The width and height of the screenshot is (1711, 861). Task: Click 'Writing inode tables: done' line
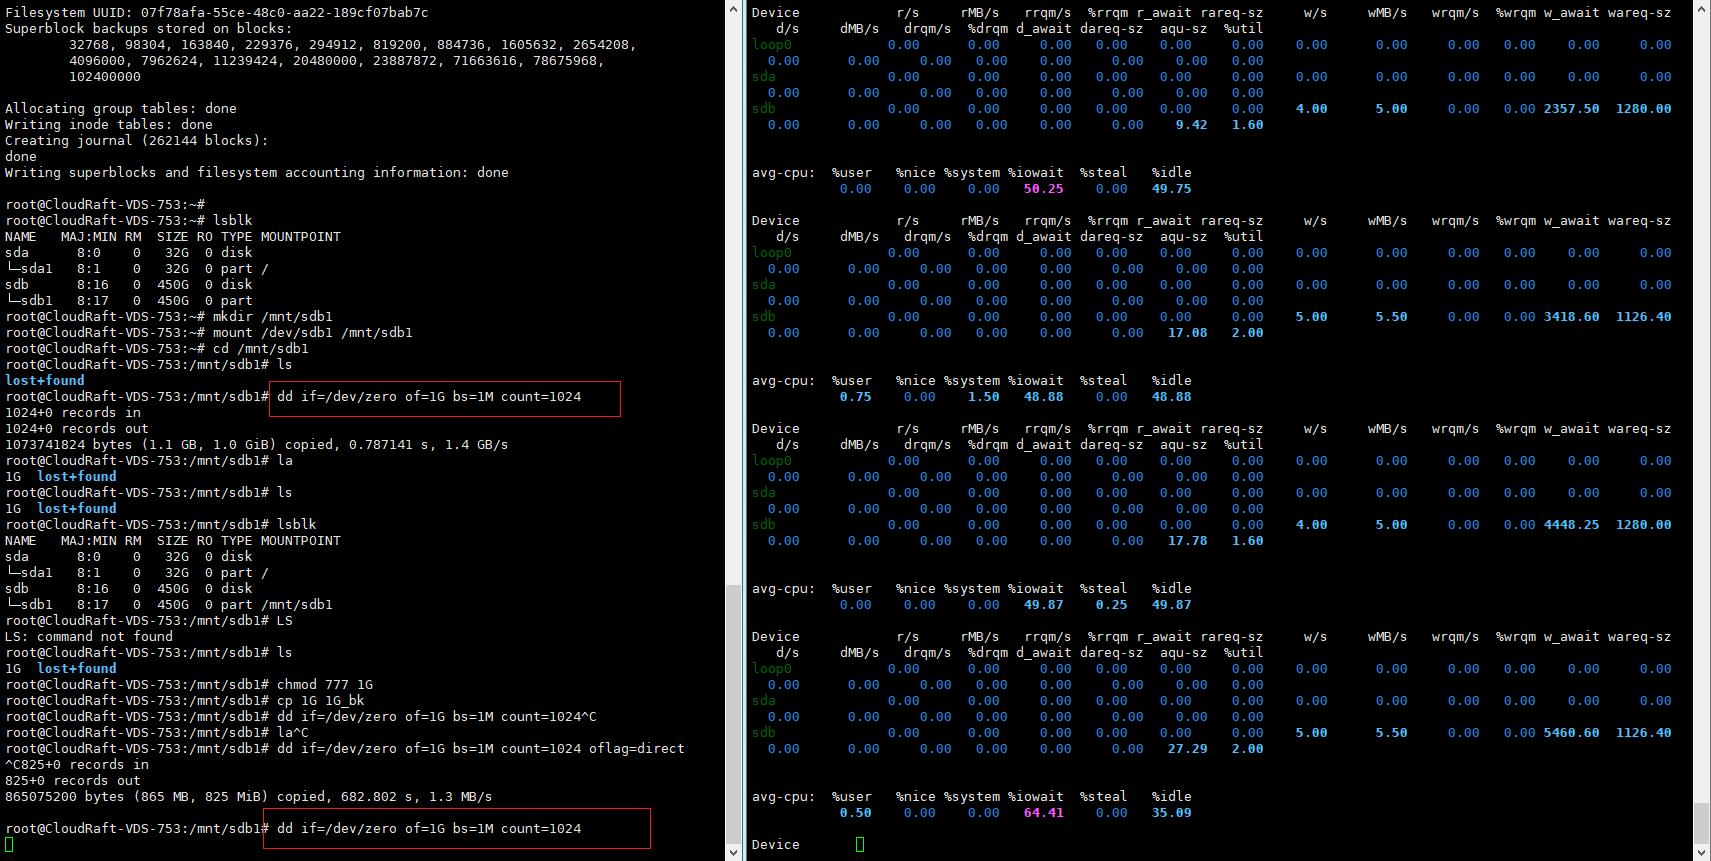point(109,125)
